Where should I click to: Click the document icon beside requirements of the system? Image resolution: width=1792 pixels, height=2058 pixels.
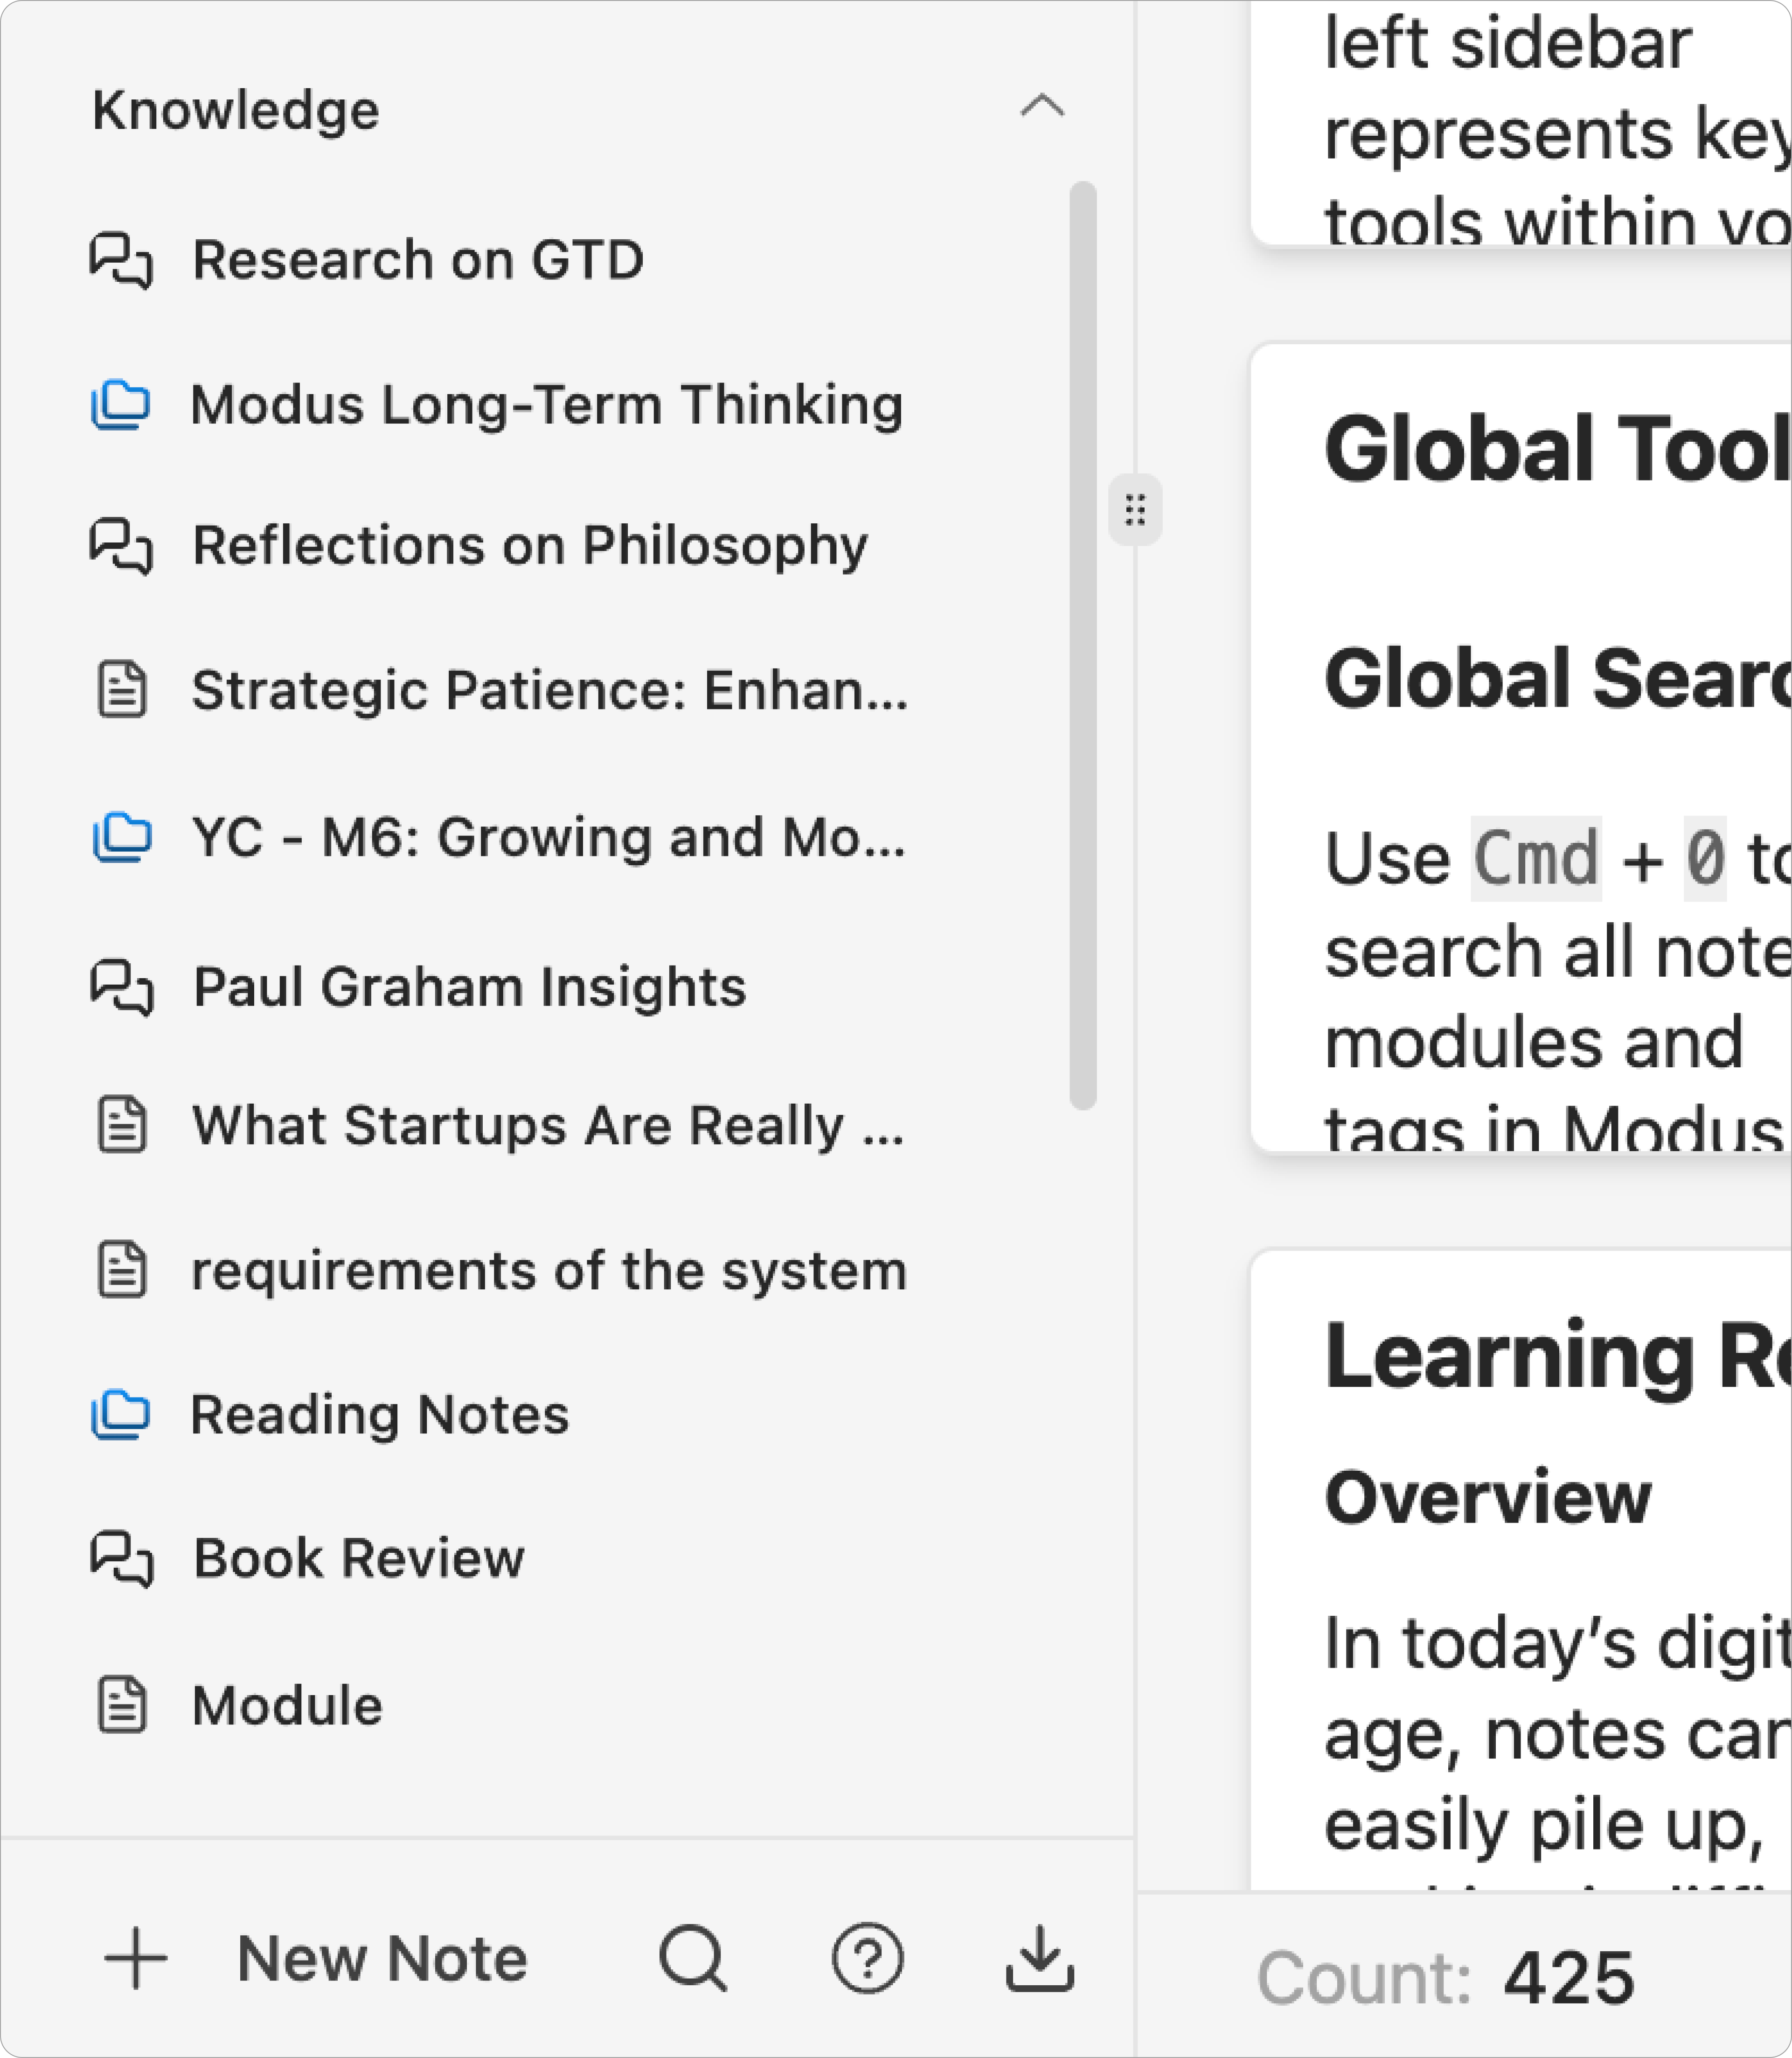click(122, 1270)
